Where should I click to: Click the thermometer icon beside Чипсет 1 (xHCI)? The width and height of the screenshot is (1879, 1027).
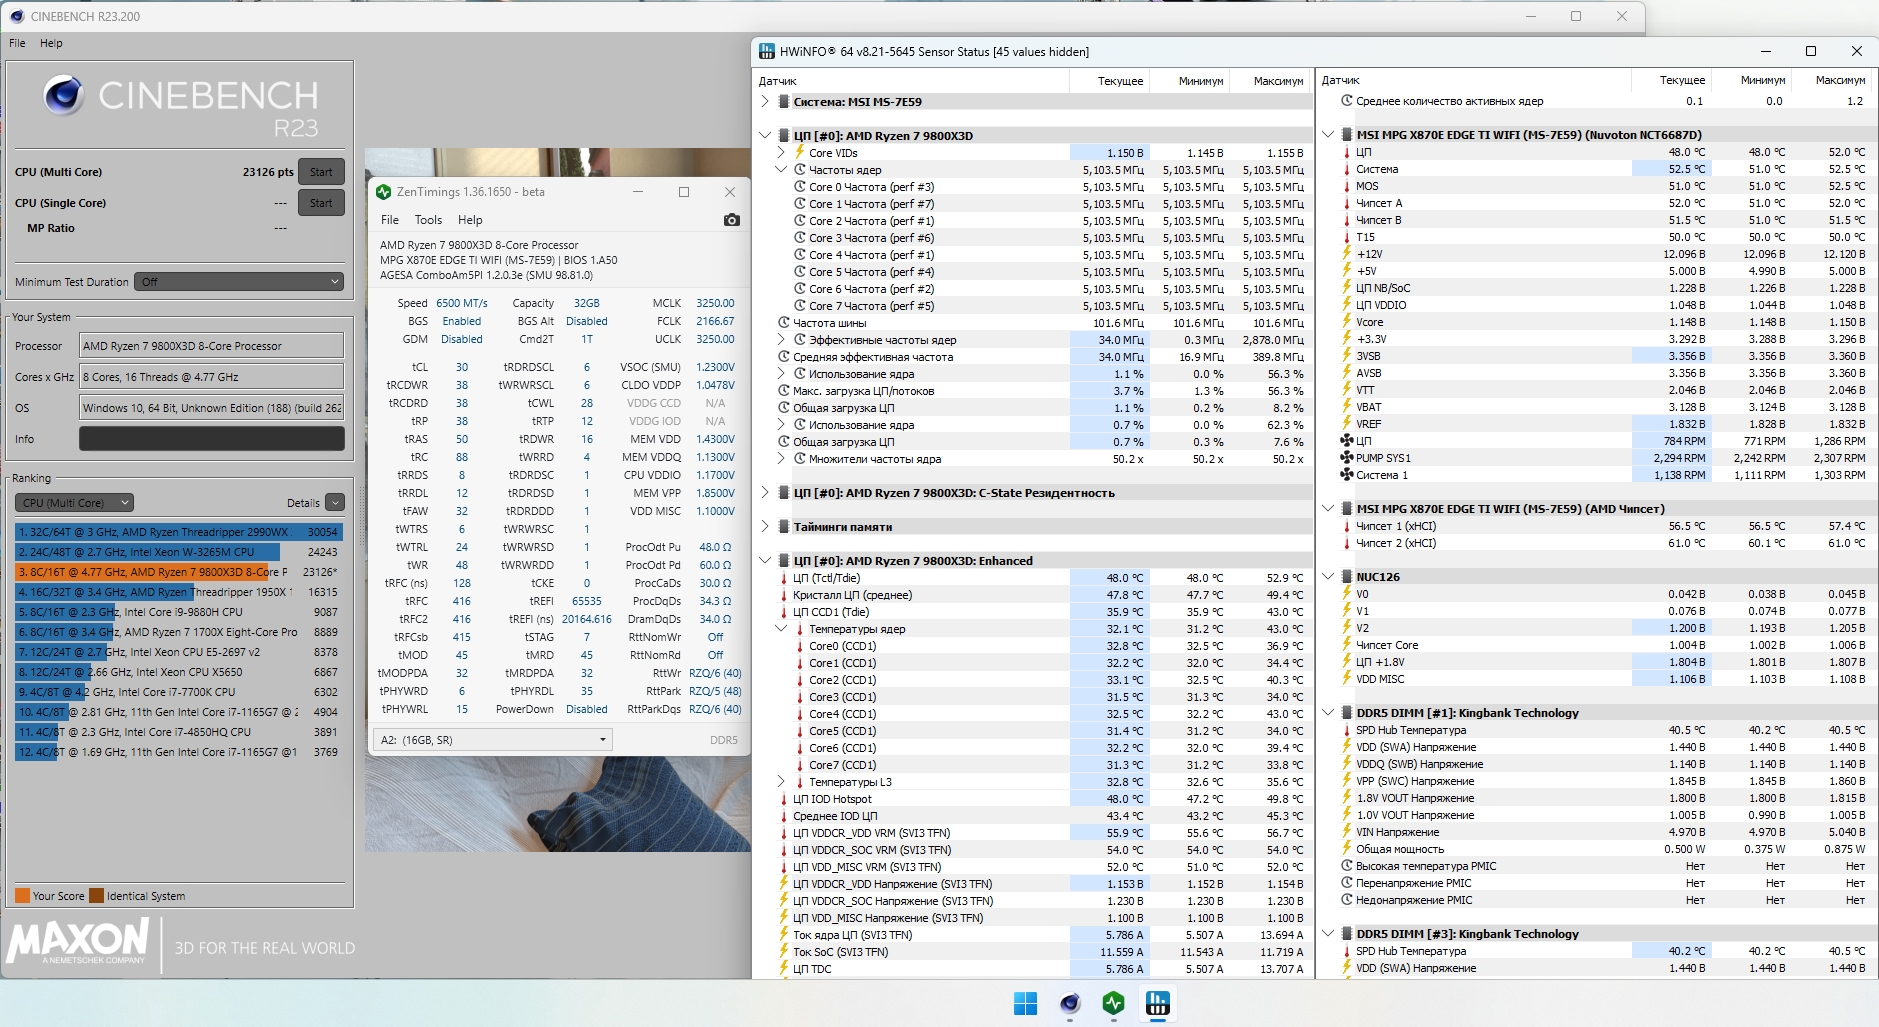(1347, 526)
